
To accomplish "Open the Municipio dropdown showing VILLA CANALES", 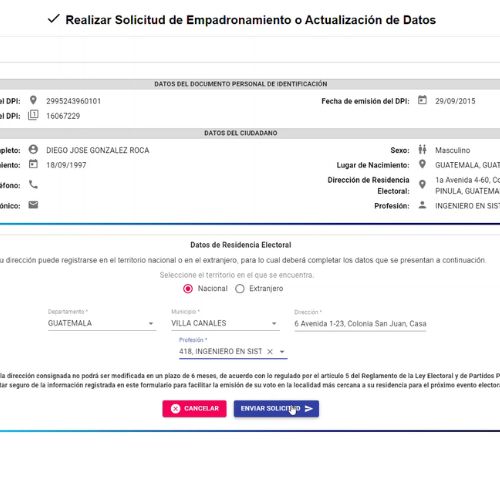I will pos(225,323).
